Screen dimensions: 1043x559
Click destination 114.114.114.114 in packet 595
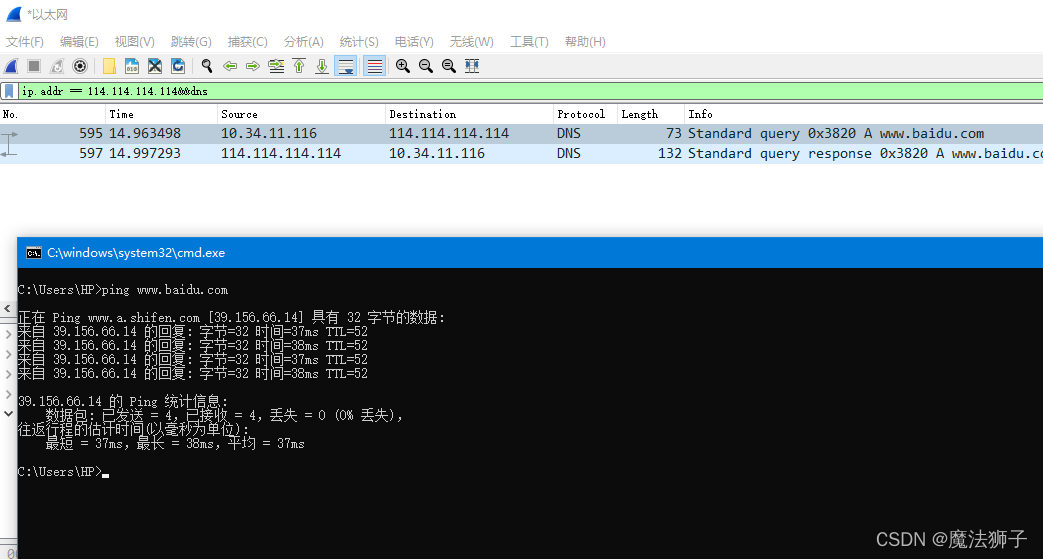click(449, 133)
